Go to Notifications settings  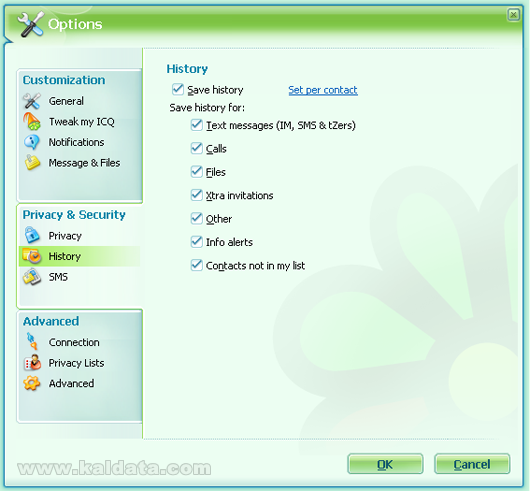click(76, 142)
